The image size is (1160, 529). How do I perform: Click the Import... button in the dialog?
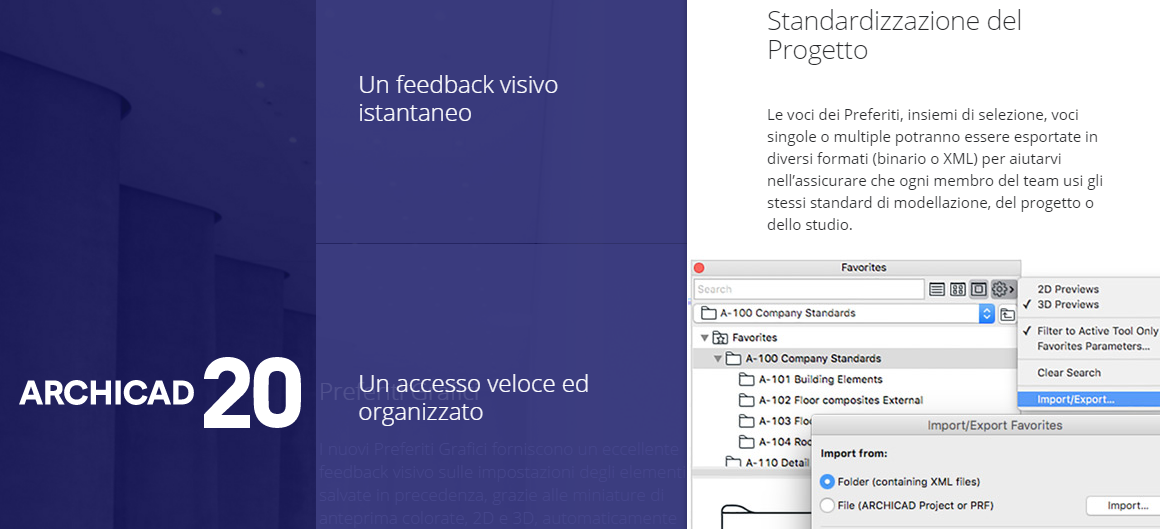coord(1122,506)
